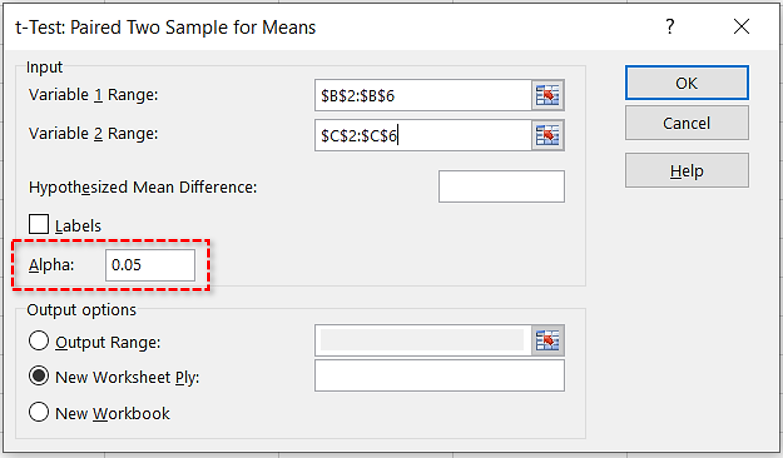Click the Variable 2 Range cell selector icon

coord(548,134)
